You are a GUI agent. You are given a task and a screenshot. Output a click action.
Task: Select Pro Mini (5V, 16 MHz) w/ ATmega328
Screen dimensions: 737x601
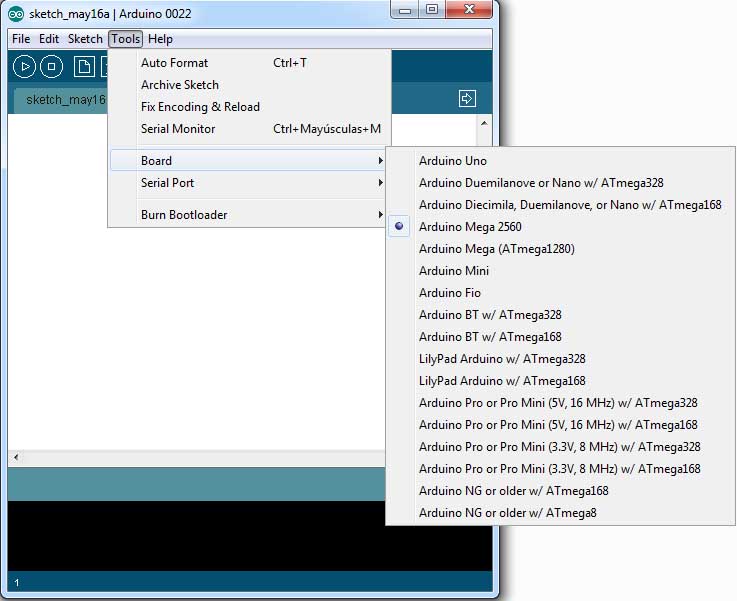click(561, 403)
